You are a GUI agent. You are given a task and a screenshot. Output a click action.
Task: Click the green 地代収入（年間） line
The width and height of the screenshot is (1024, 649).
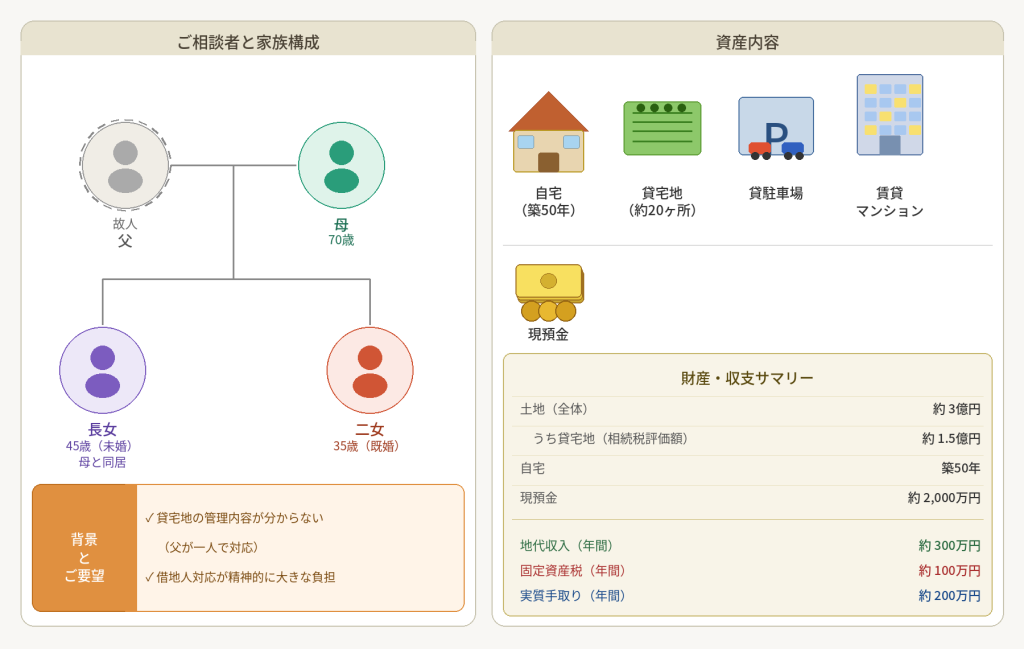[x=747, y=546]
